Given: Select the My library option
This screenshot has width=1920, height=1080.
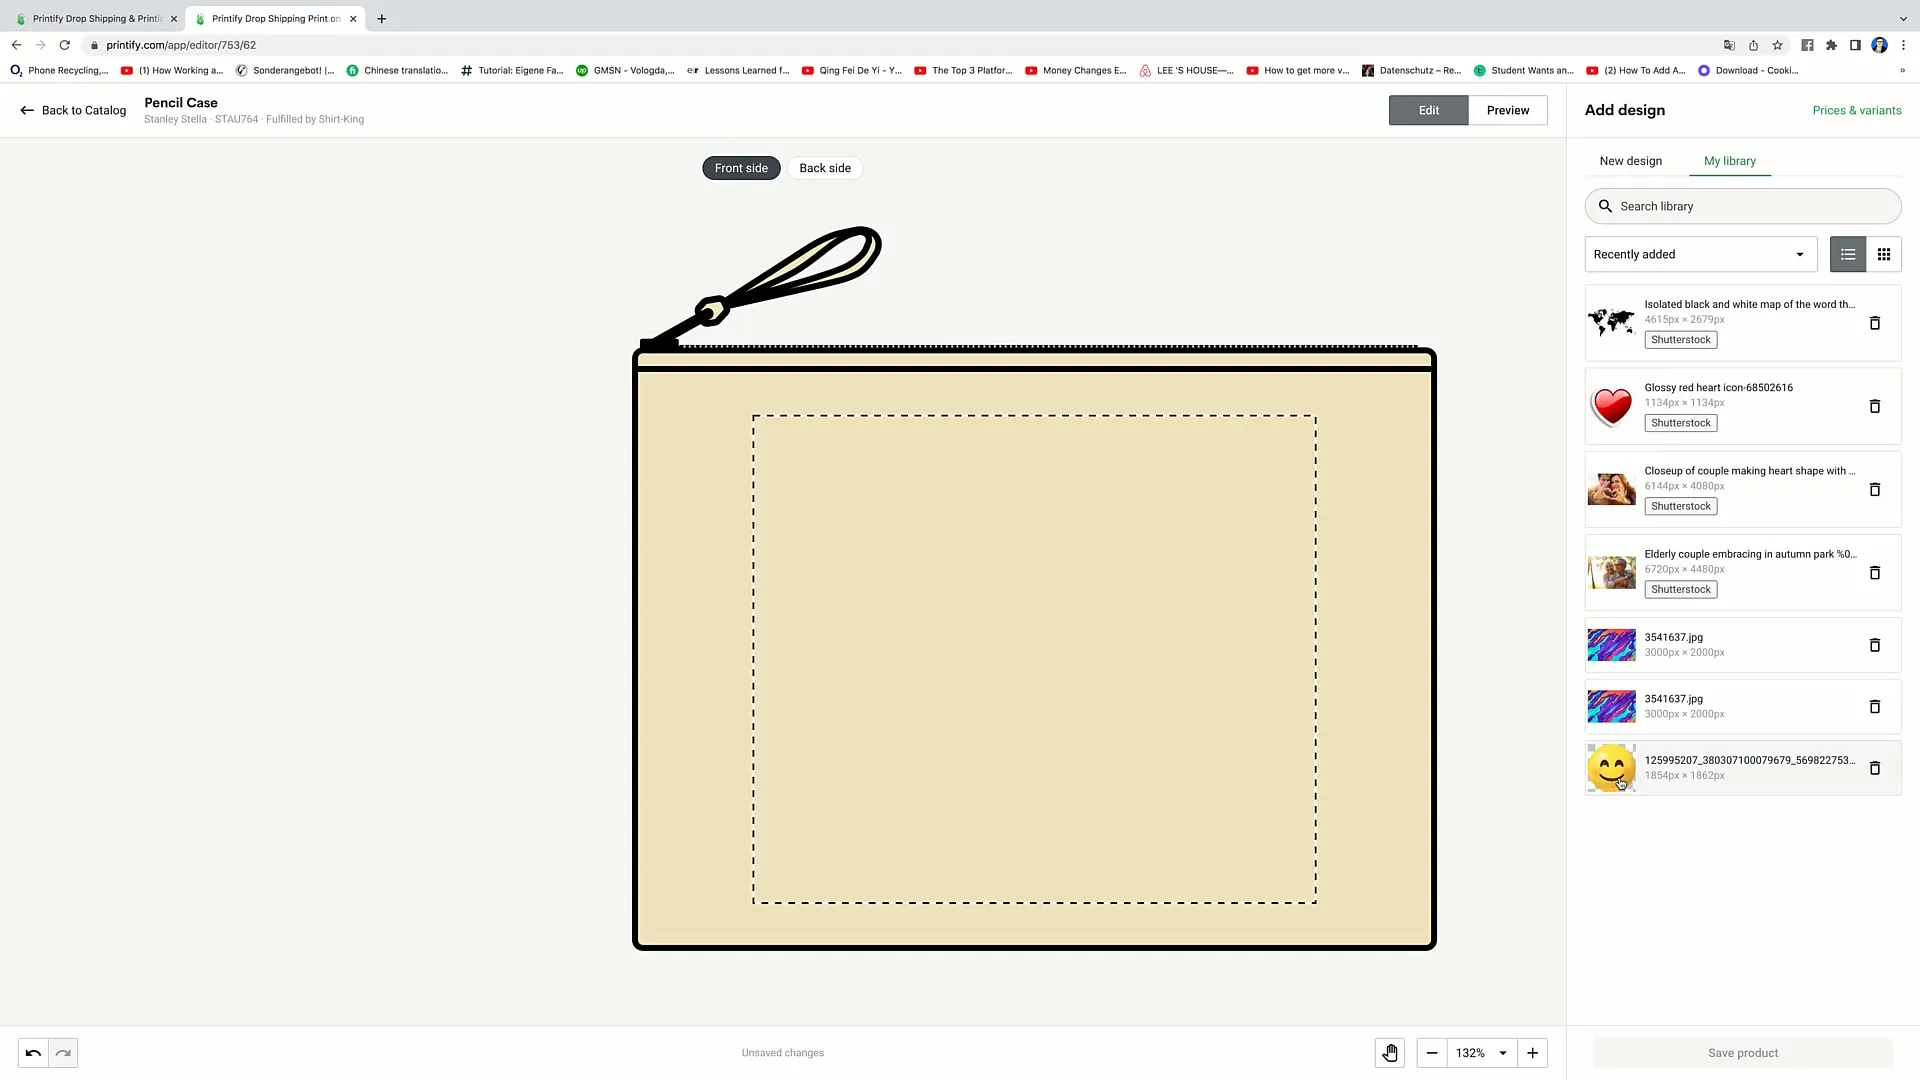Looking at the screenshot, I should 1730,161.
